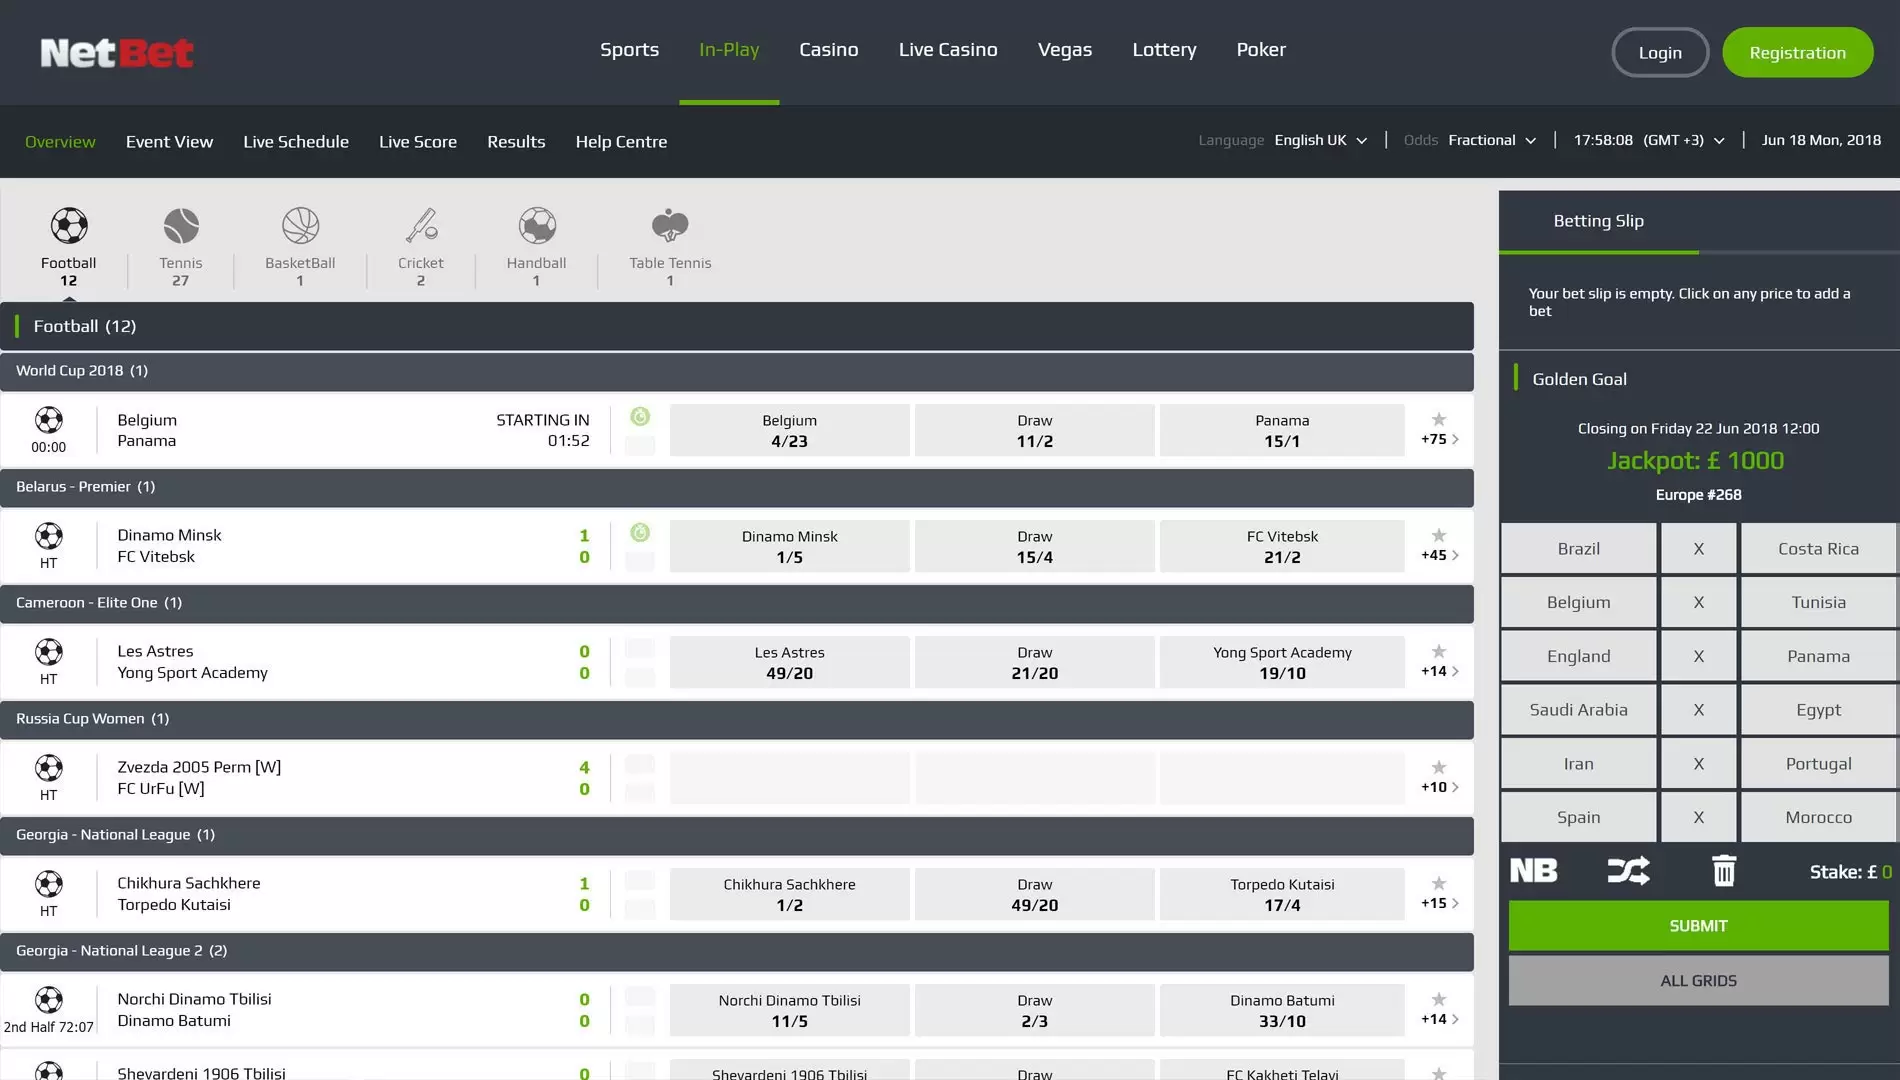Bet on Belgium at 4/23
Image resolution: width=1900 pixels, height=1080 pixels.
click(789, 430)
